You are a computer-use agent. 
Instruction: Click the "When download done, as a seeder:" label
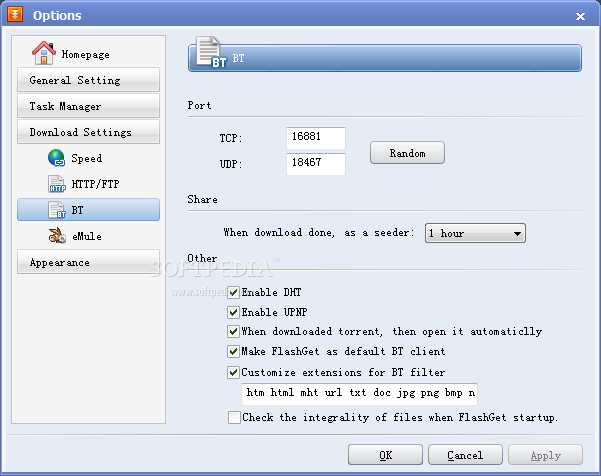(x=319, y=233)
